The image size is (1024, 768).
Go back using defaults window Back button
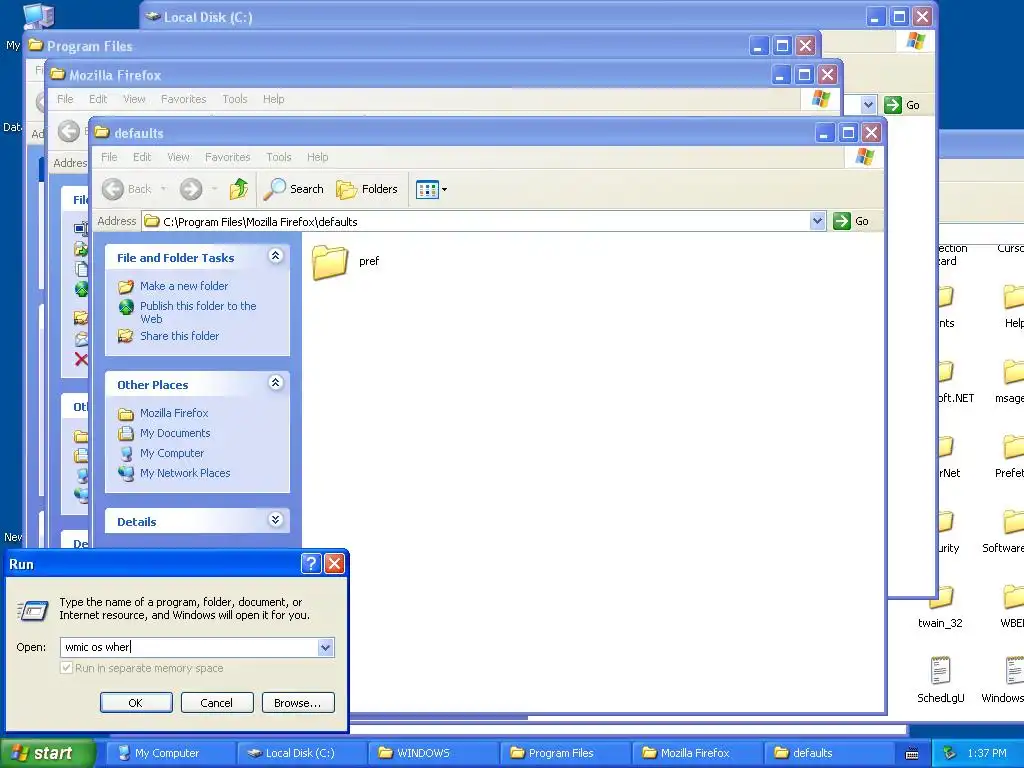tap(127, 189)
